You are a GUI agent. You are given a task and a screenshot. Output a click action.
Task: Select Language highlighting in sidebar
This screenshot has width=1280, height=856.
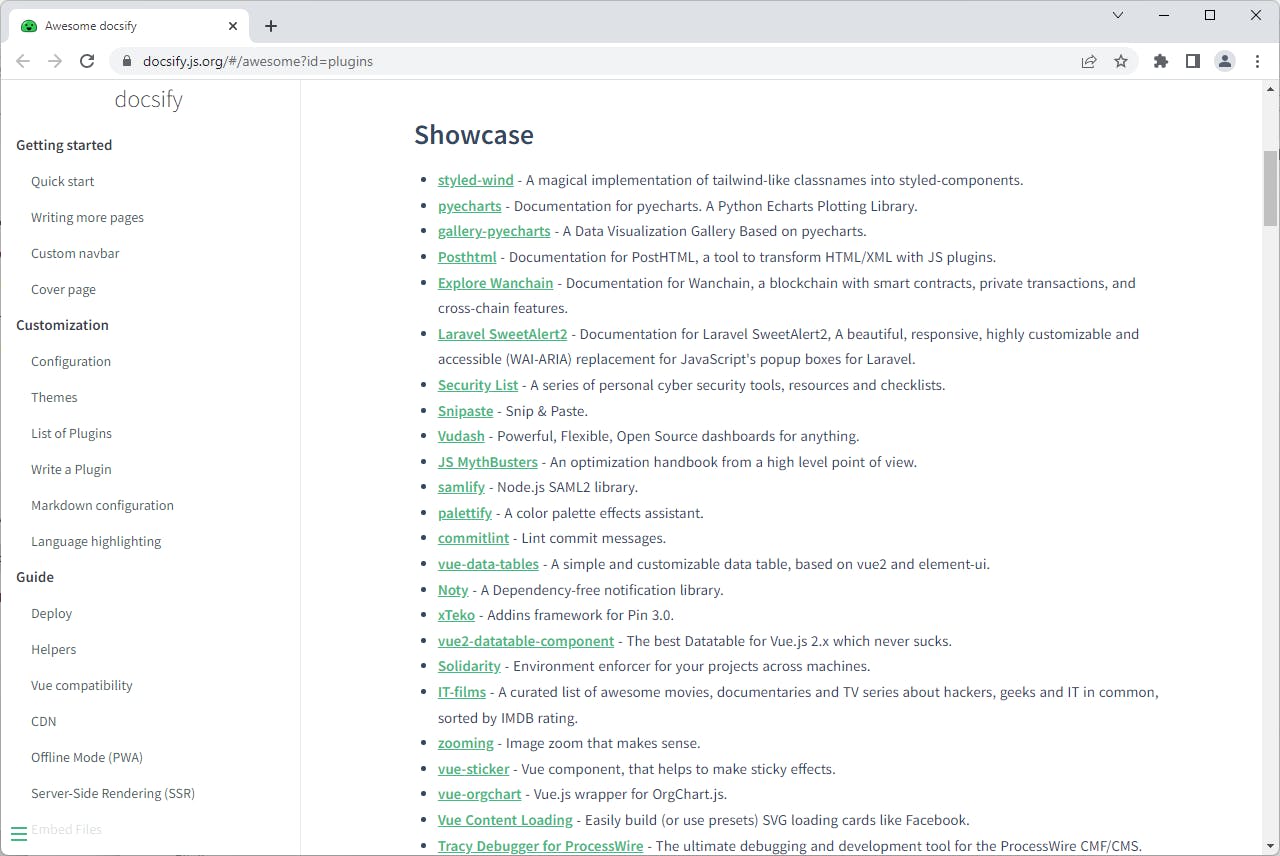pos(96,541)
